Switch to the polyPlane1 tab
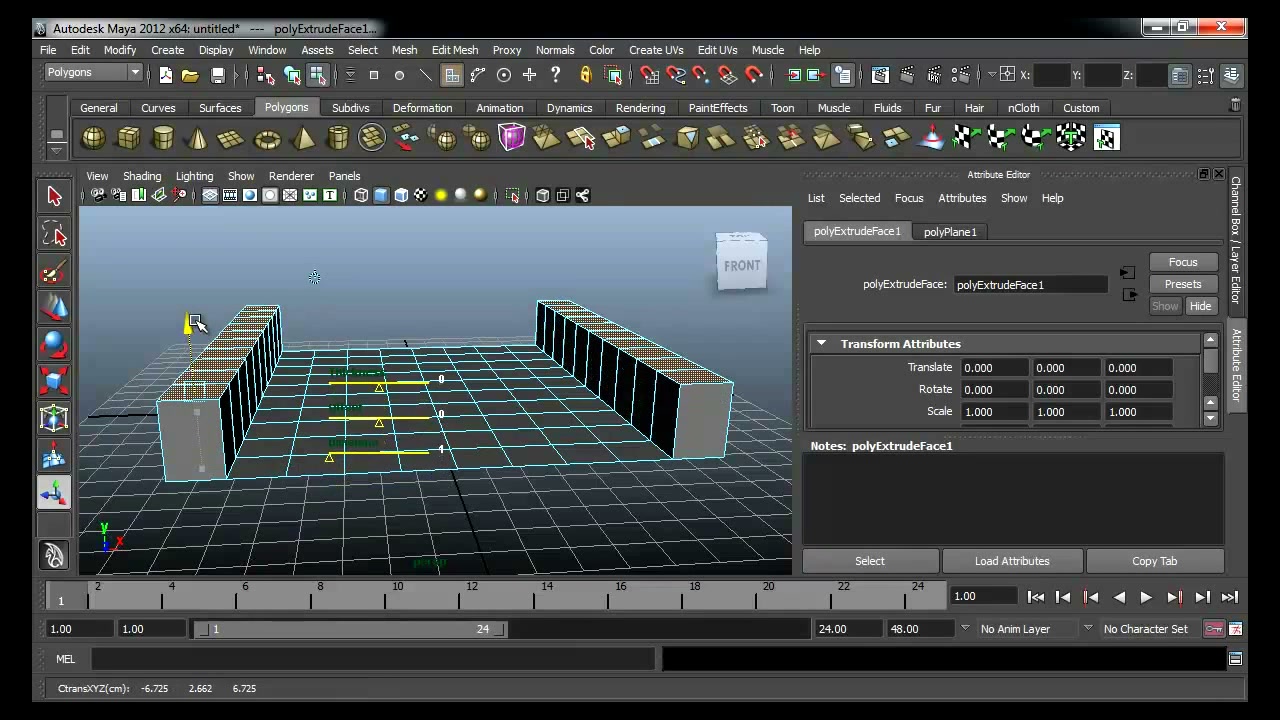 pos(950,232)
